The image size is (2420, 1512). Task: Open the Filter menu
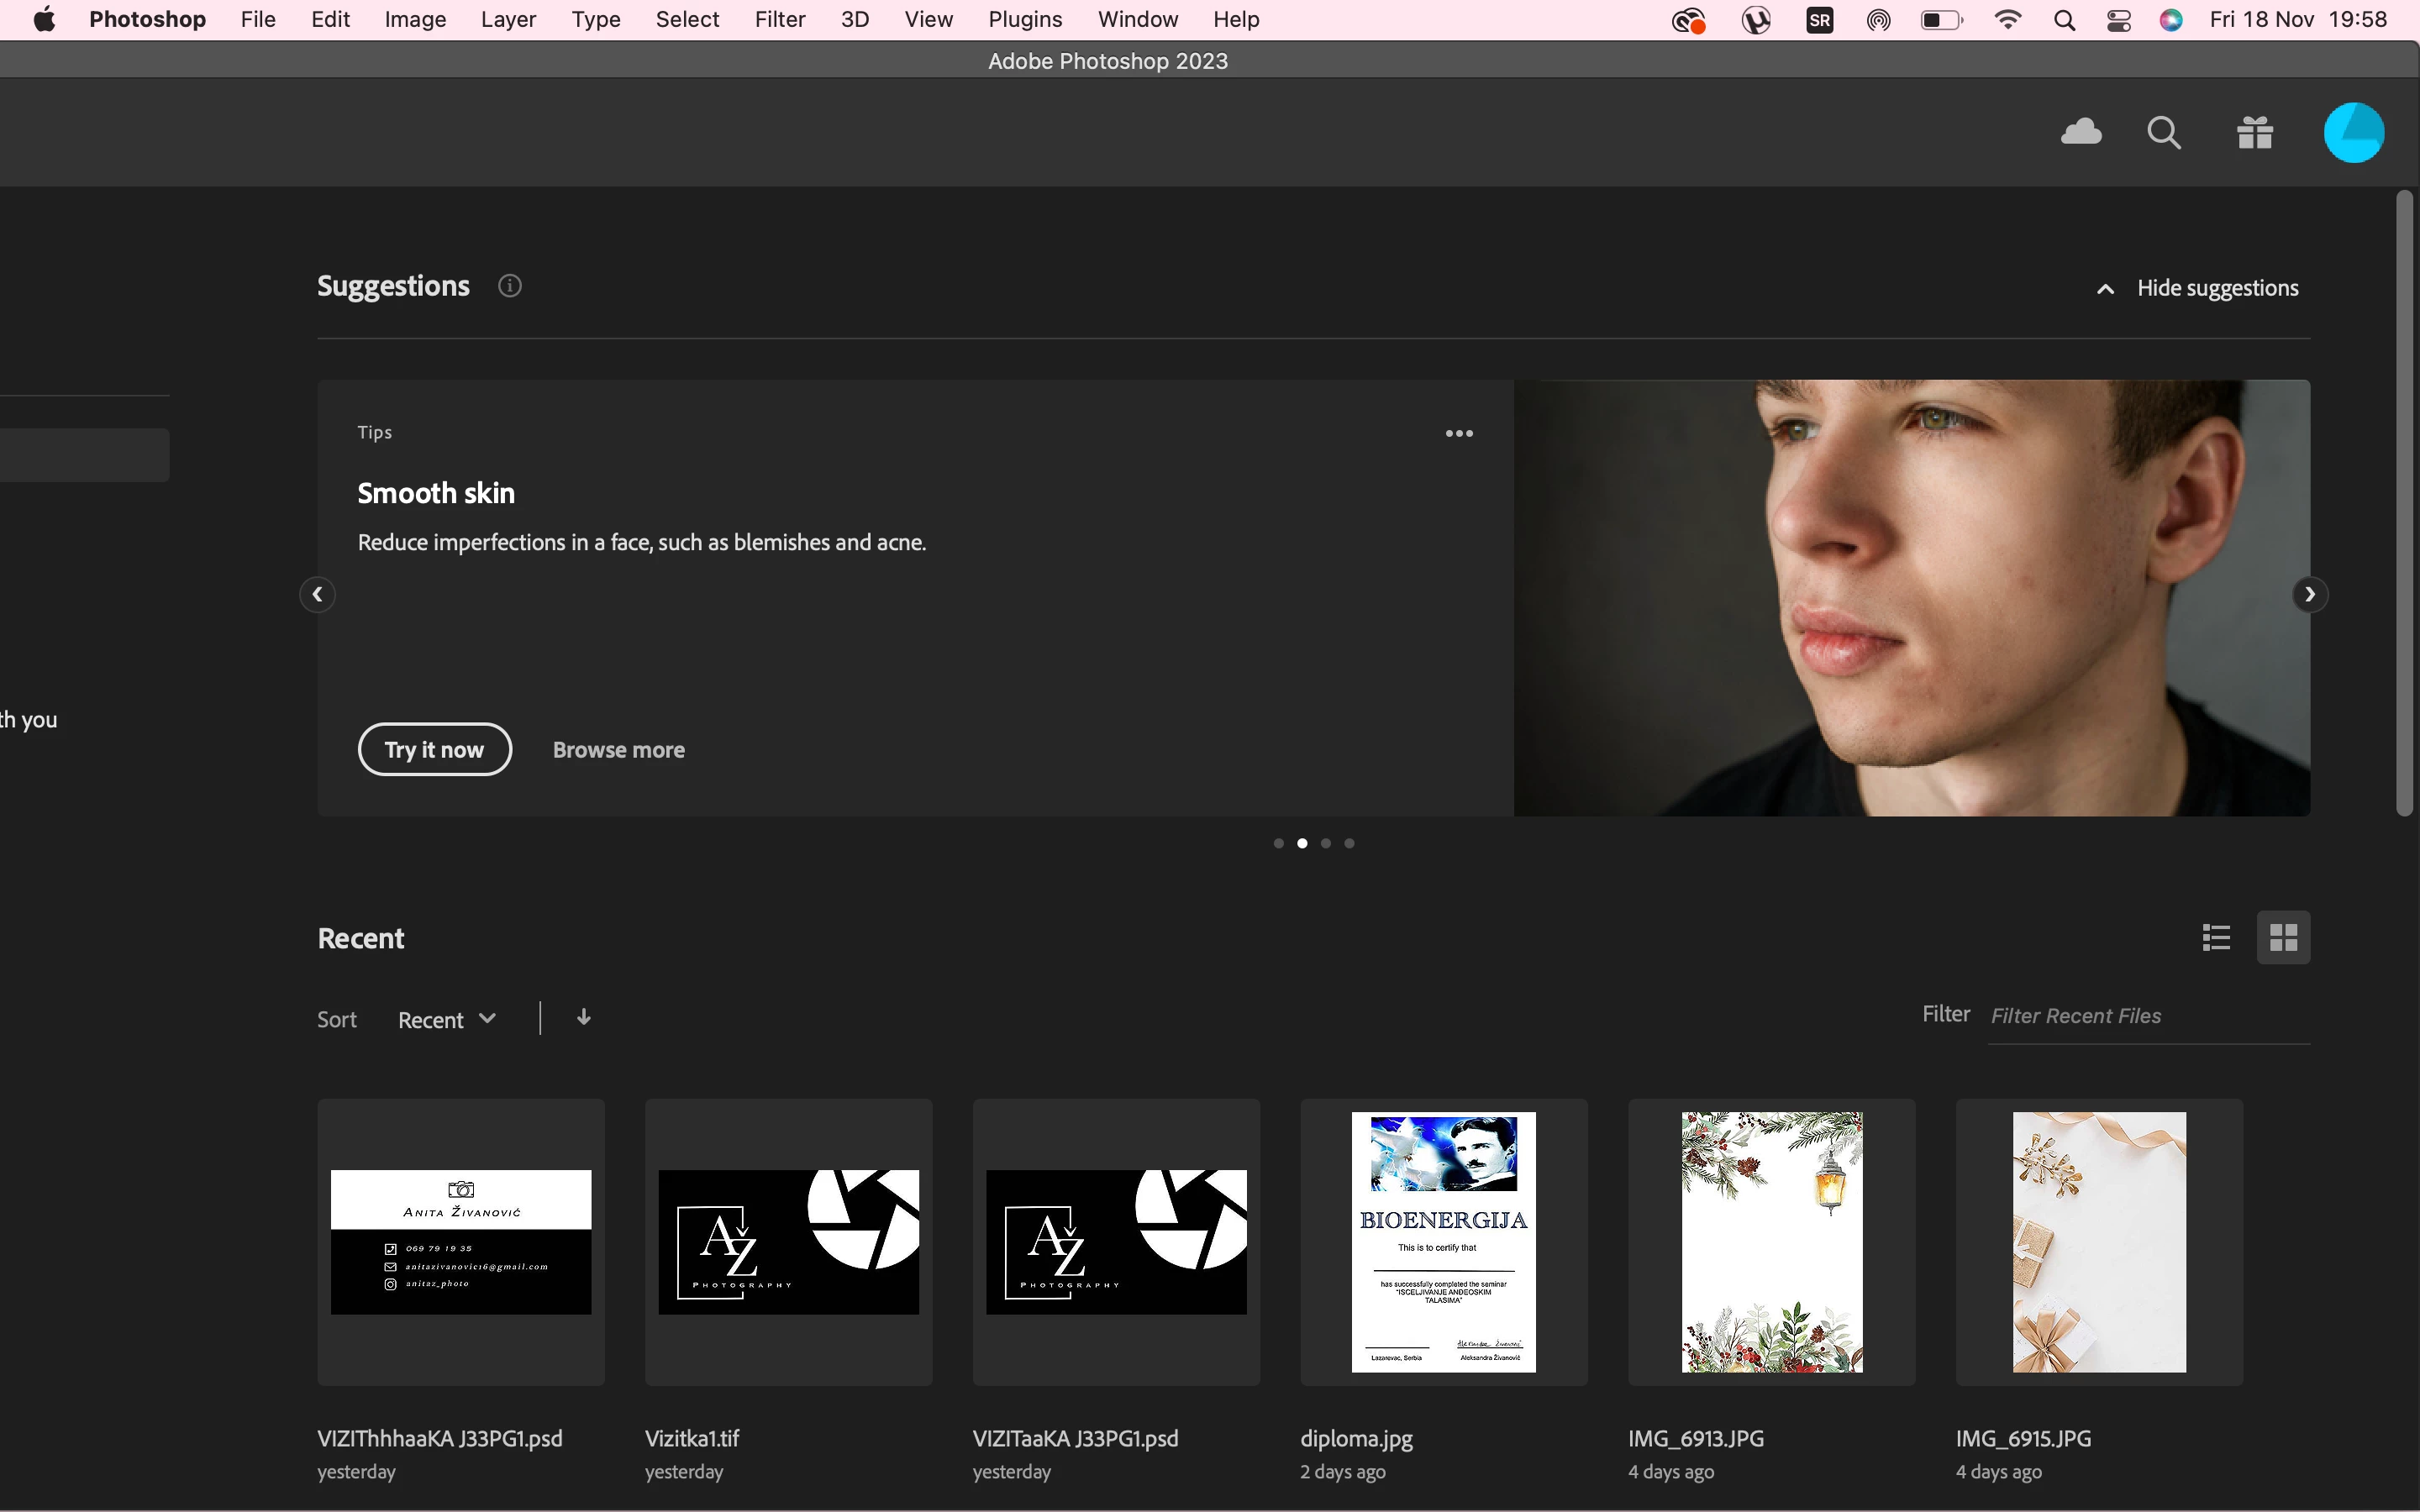pos(779,20)
